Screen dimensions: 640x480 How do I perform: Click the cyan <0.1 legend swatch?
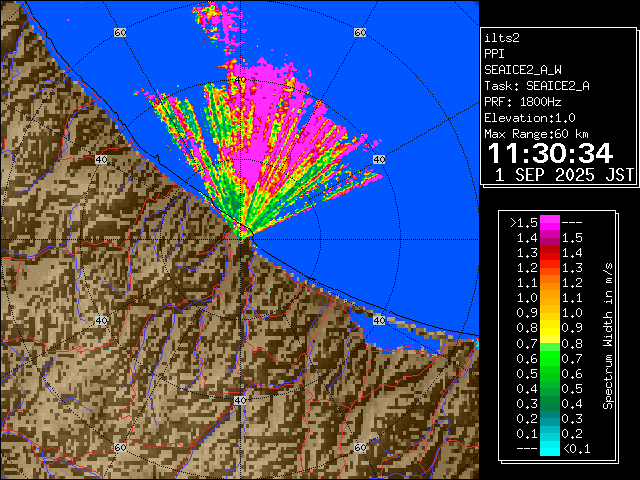coord(550,448)
